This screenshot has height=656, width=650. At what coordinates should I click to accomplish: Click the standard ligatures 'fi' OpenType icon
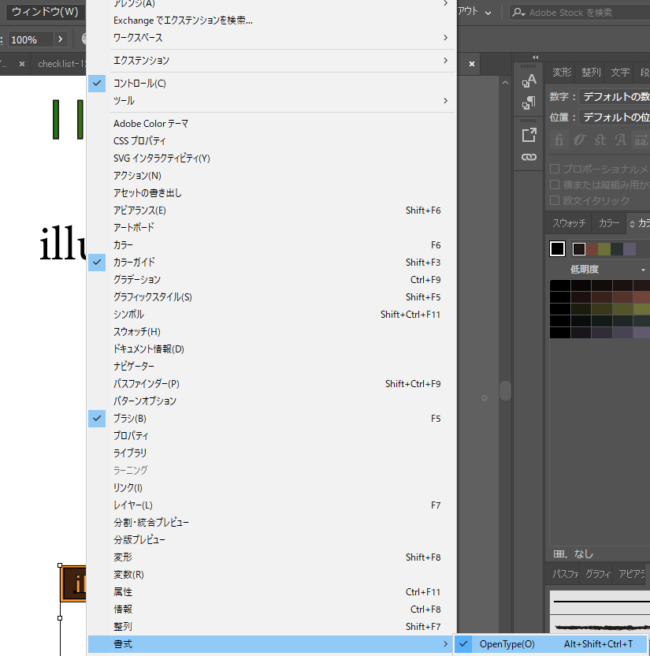click(x=561, y=140)
